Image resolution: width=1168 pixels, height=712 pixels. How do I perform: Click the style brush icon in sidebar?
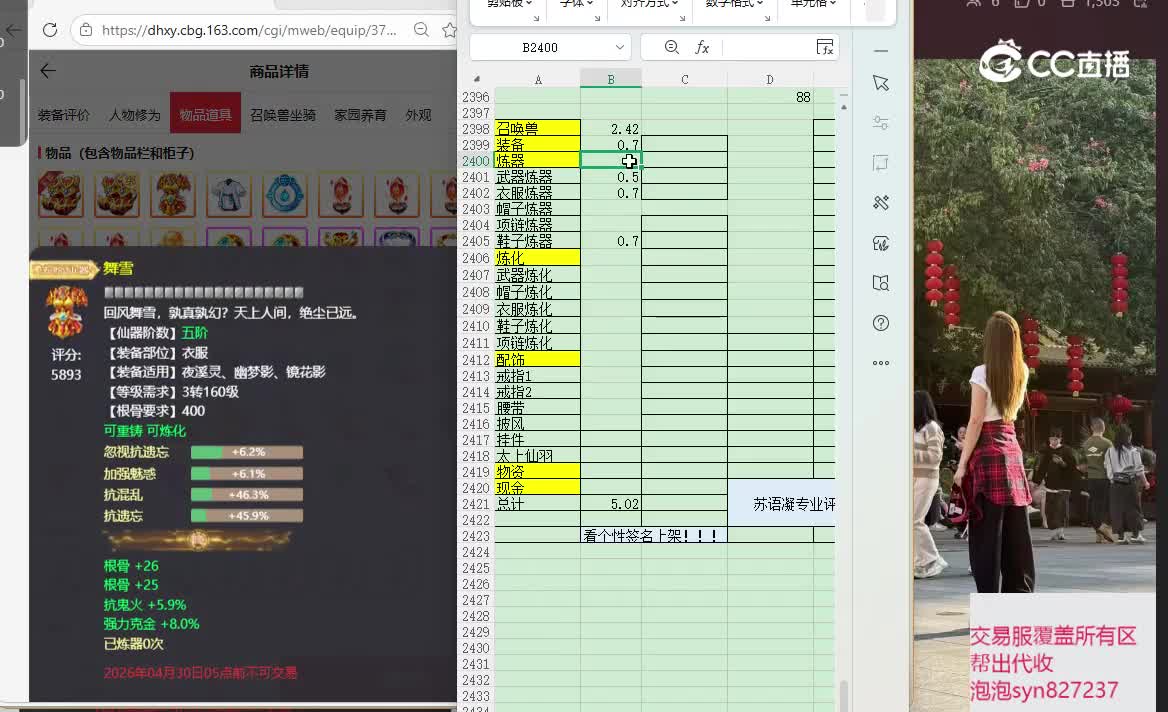[x=881, y=243]
